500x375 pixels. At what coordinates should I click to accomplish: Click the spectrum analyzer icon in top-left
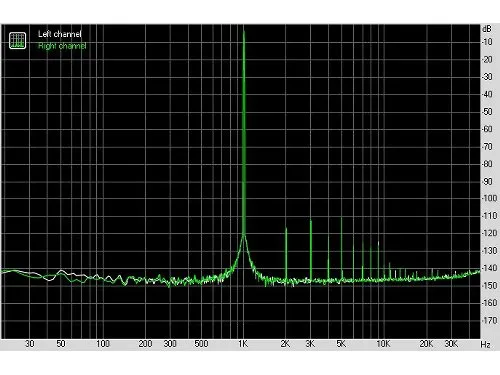click(x=17, y=40)
